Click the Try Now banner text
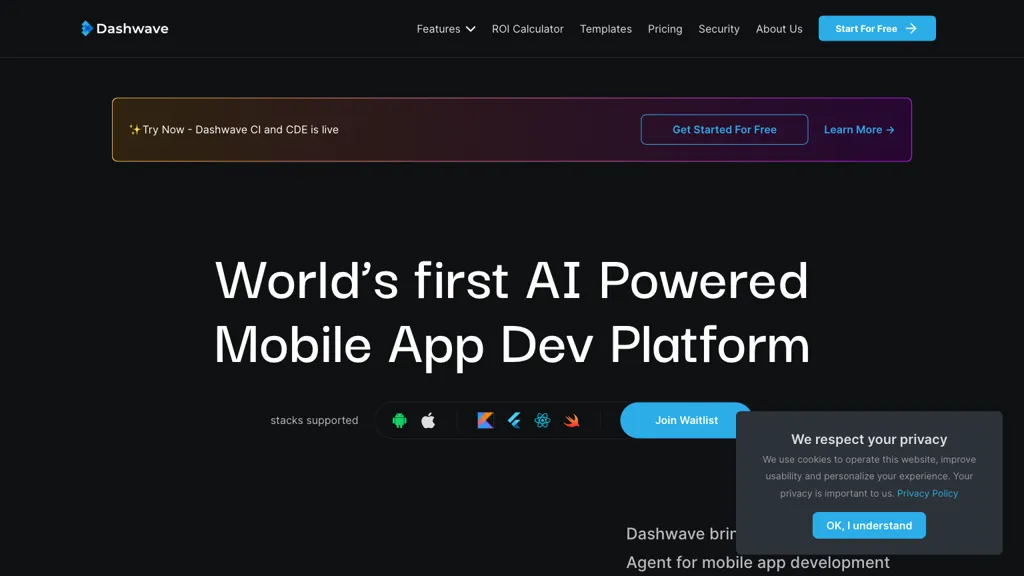 pyautogui.click(x=234, y=130)
